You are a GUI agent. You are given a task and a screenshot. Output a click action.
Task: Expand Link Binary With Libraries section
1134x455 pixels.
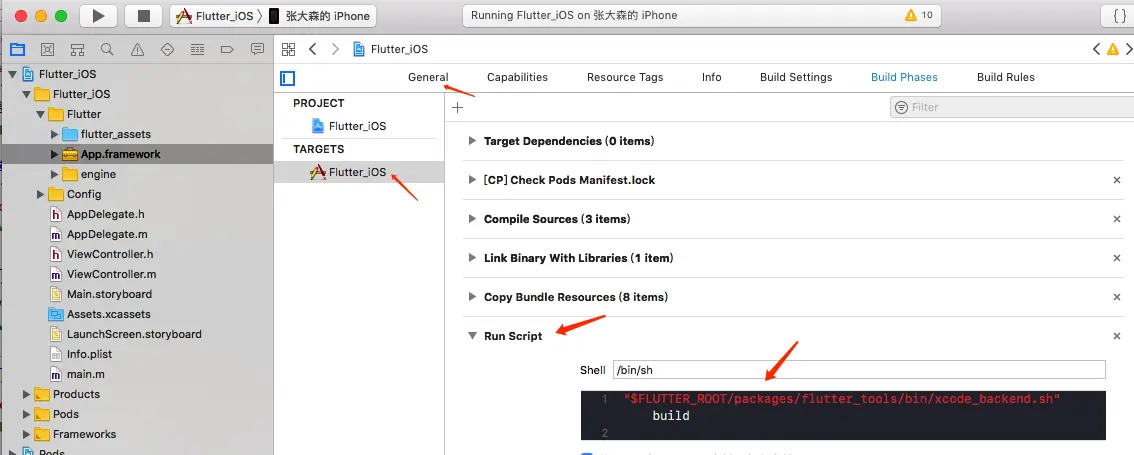click(472, 258)
